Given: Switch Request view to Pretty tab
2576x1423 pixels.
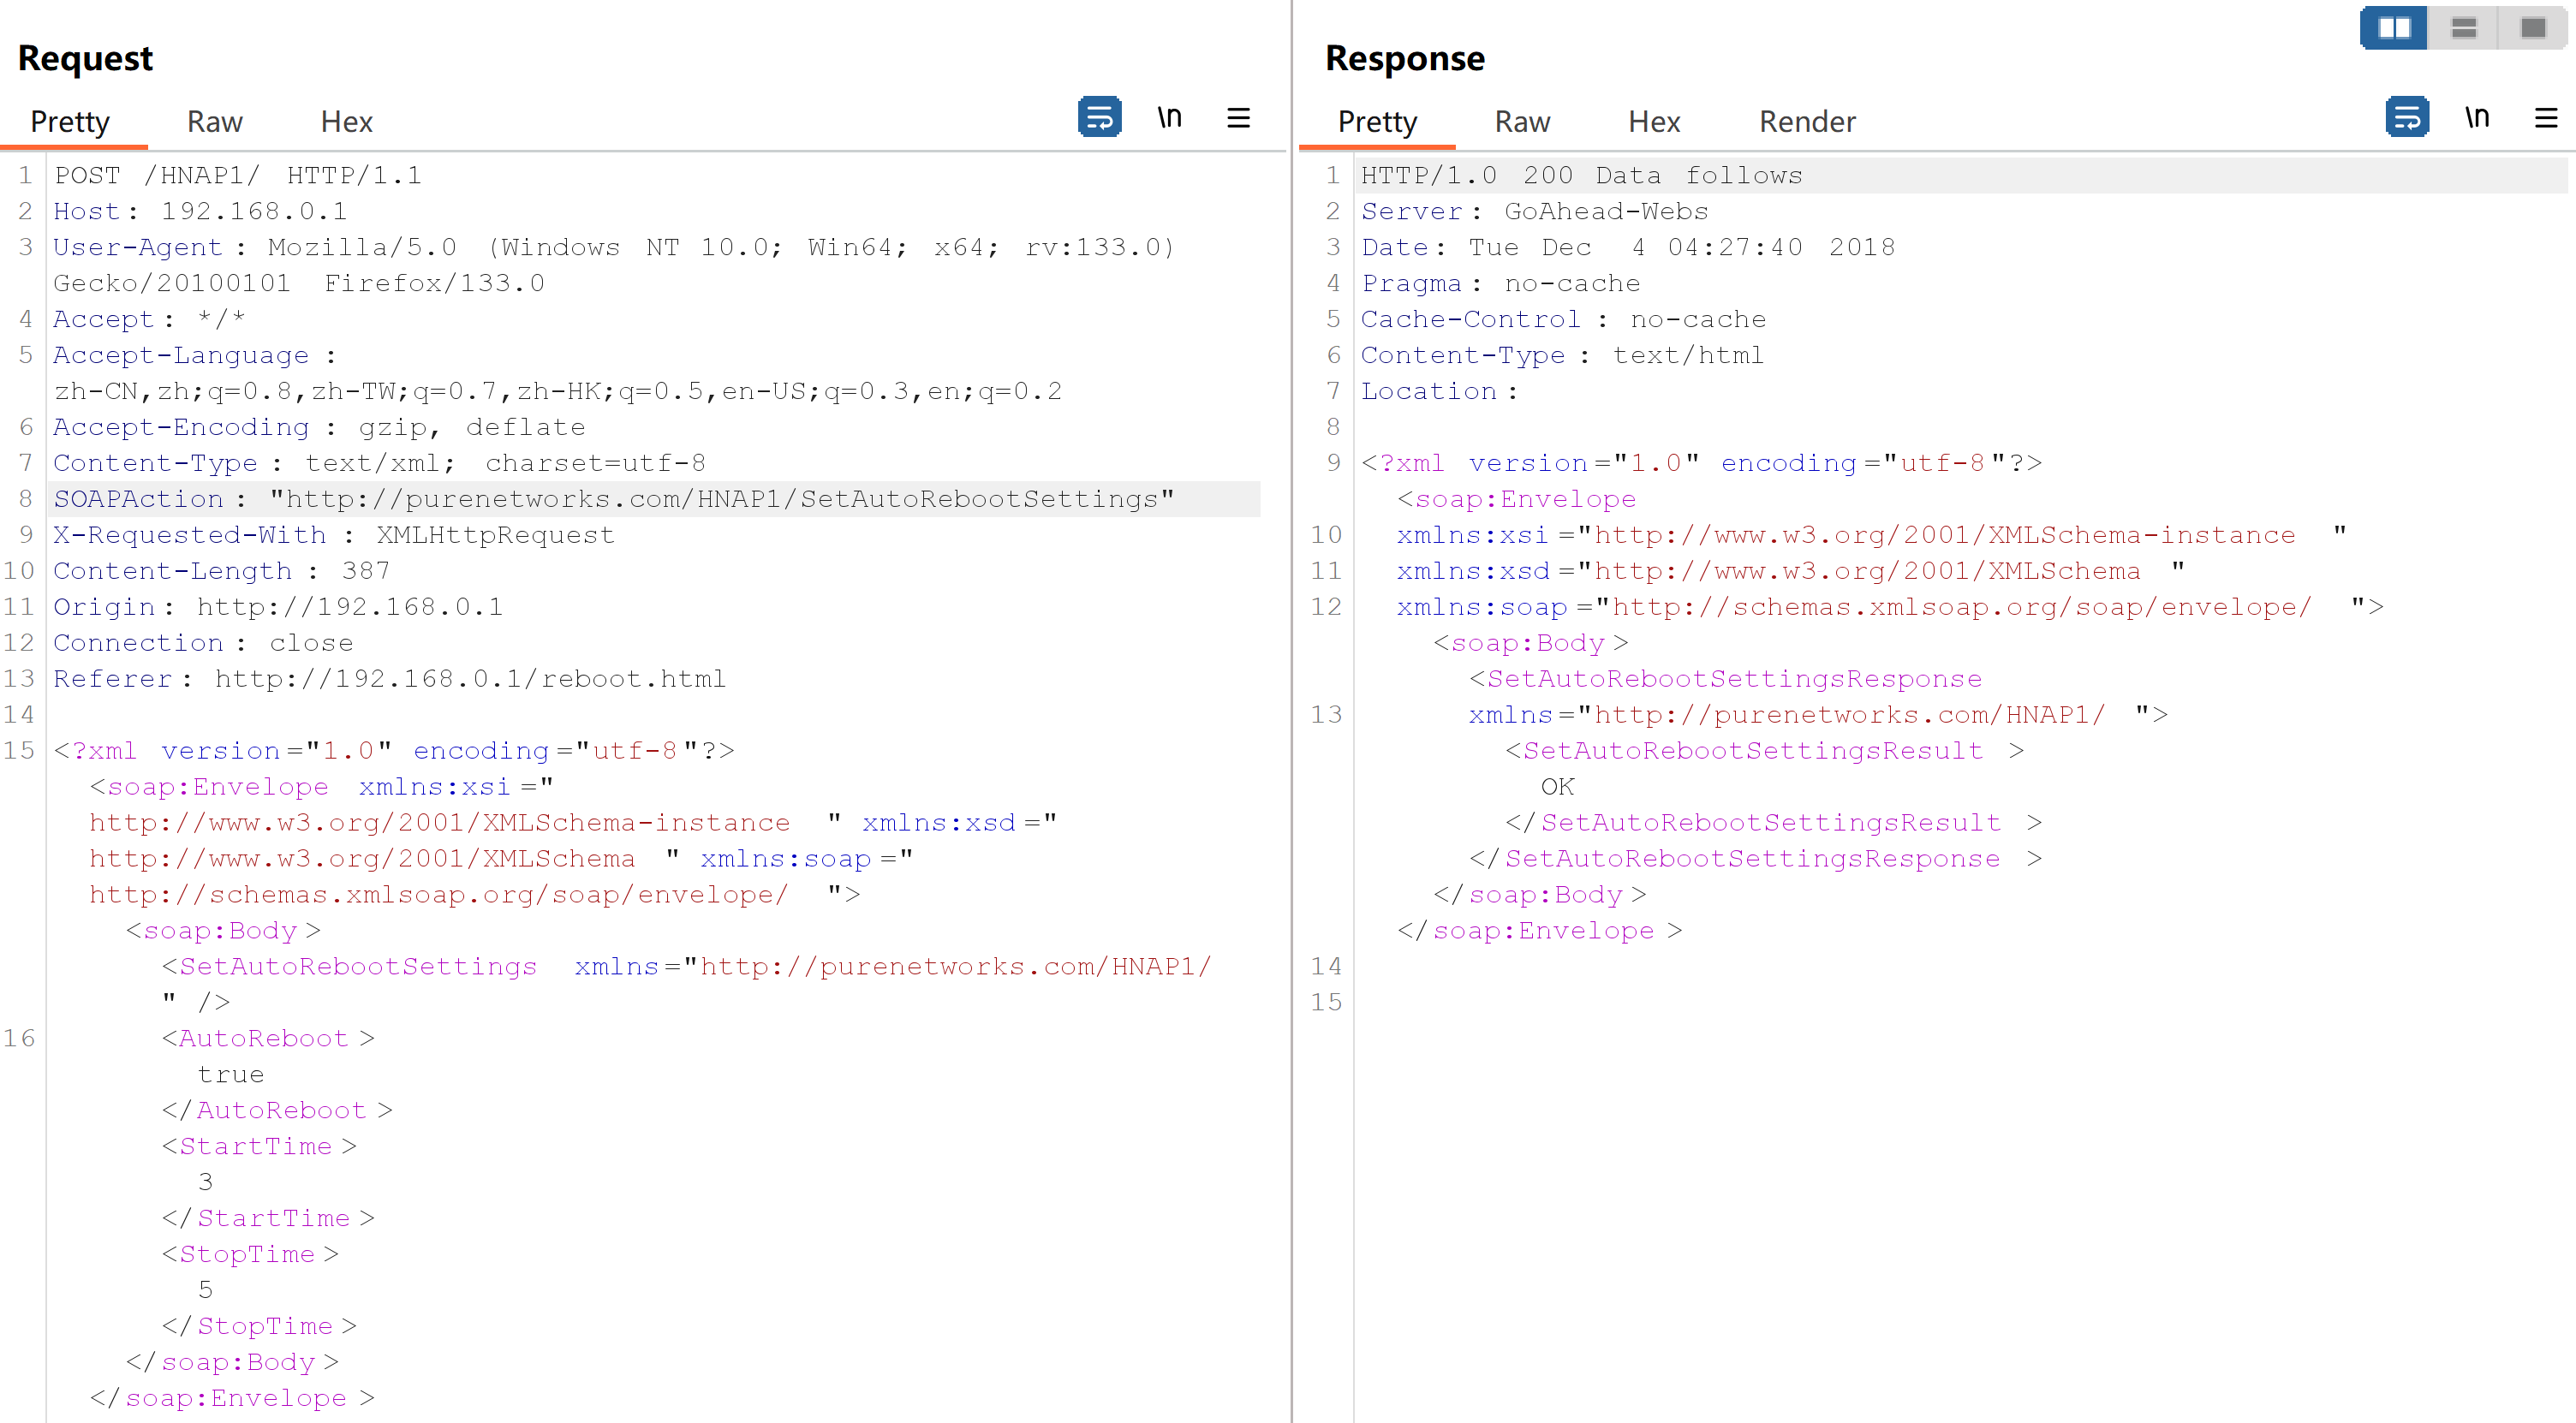Looking at the screenshot, I should (70, 122).
